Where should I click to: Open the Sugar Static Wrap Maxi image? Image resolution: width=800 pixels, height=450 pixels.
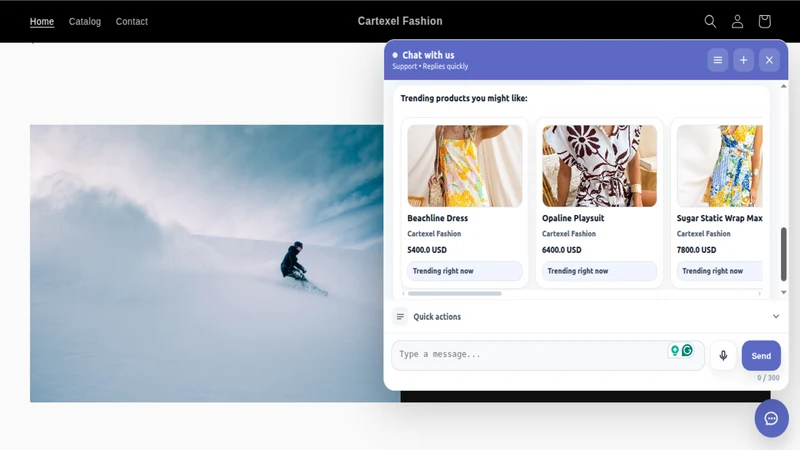(x=720, y=166)
